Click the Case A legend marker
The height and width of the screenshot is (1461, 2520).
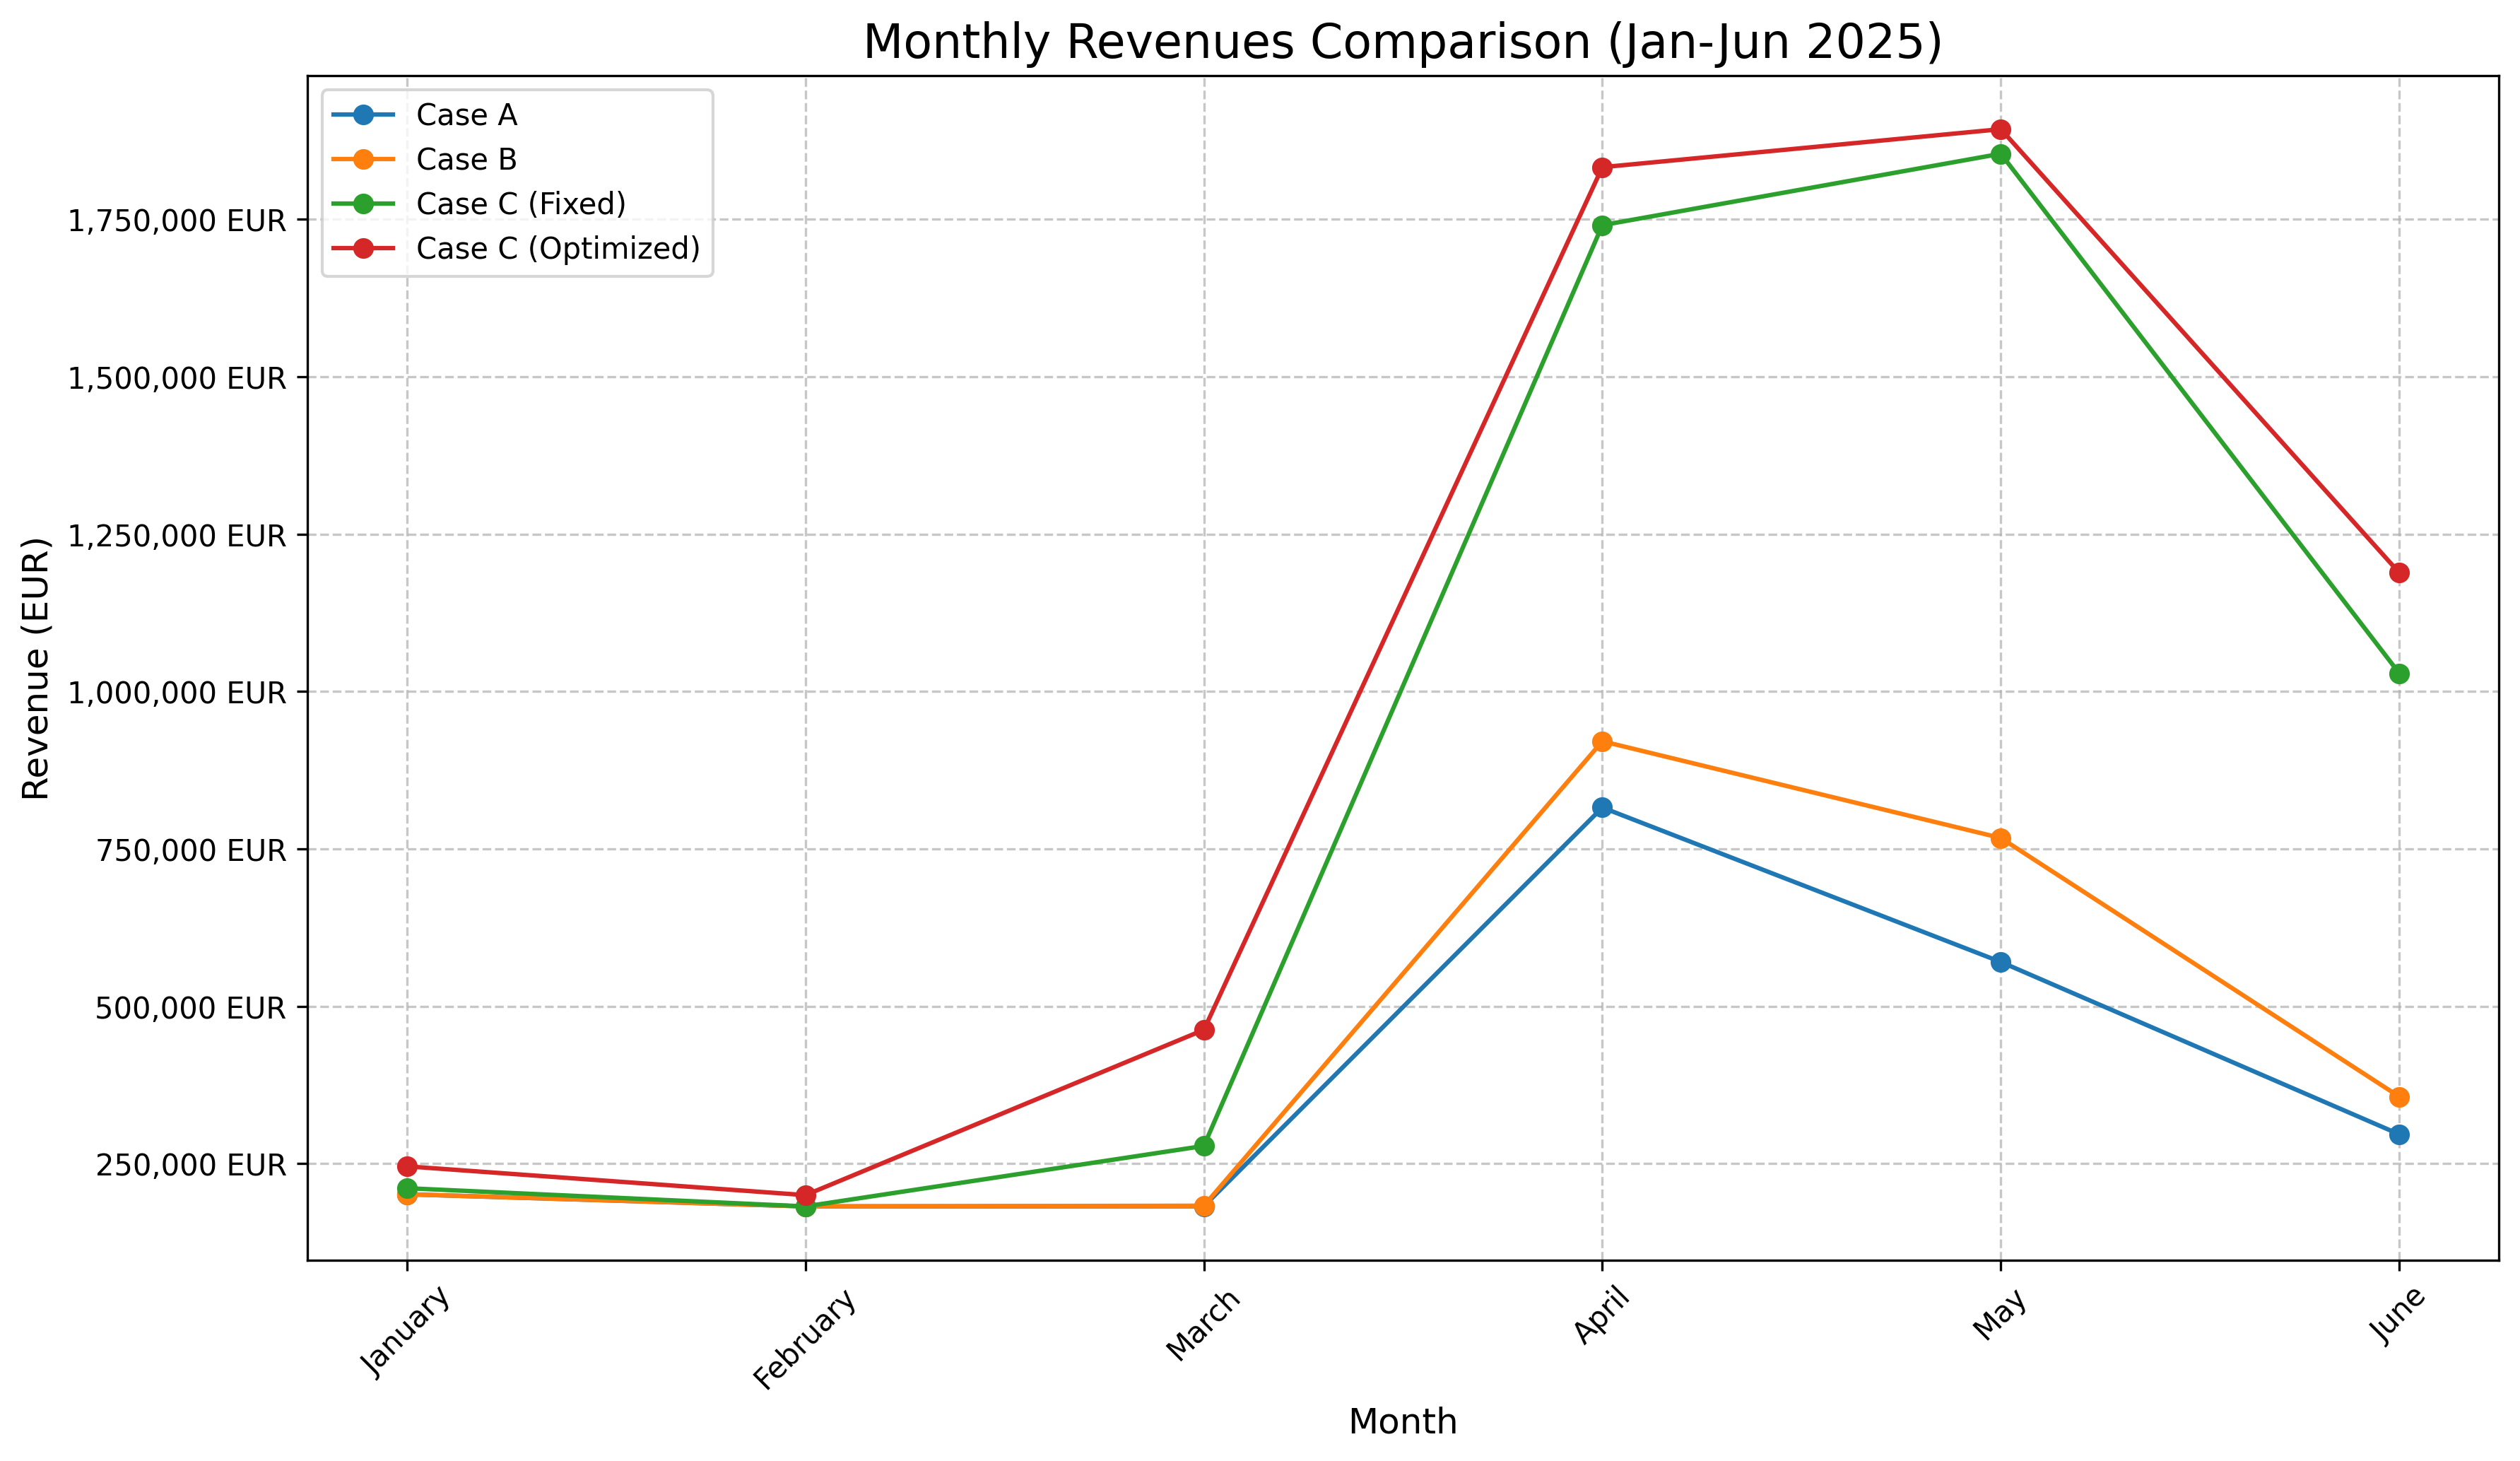[364, 115]
